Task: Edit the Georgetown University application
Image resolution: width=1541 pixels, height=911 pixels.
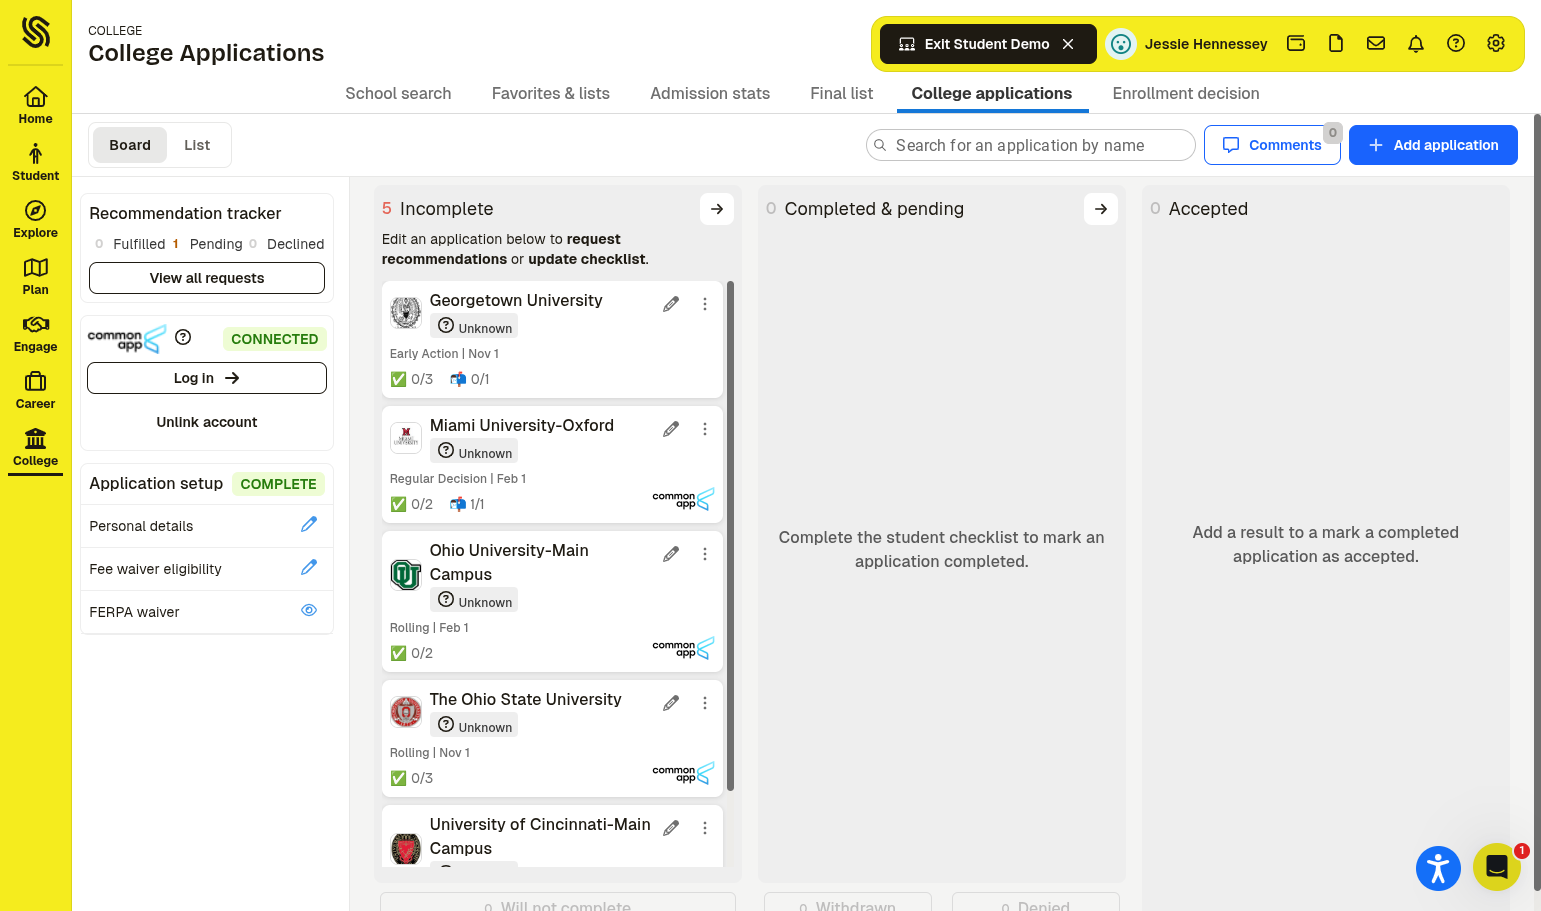Action: click(x=671, y=304)
